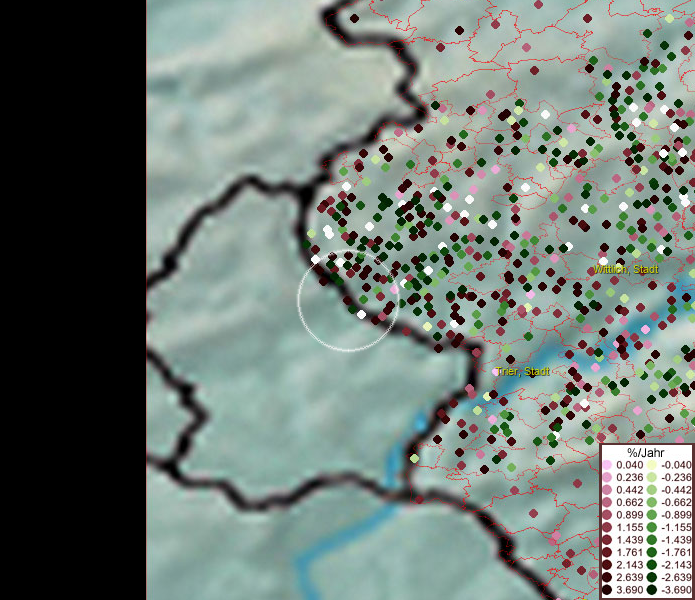Select the dark green -1.761 legend swatch

click(652, 553)
